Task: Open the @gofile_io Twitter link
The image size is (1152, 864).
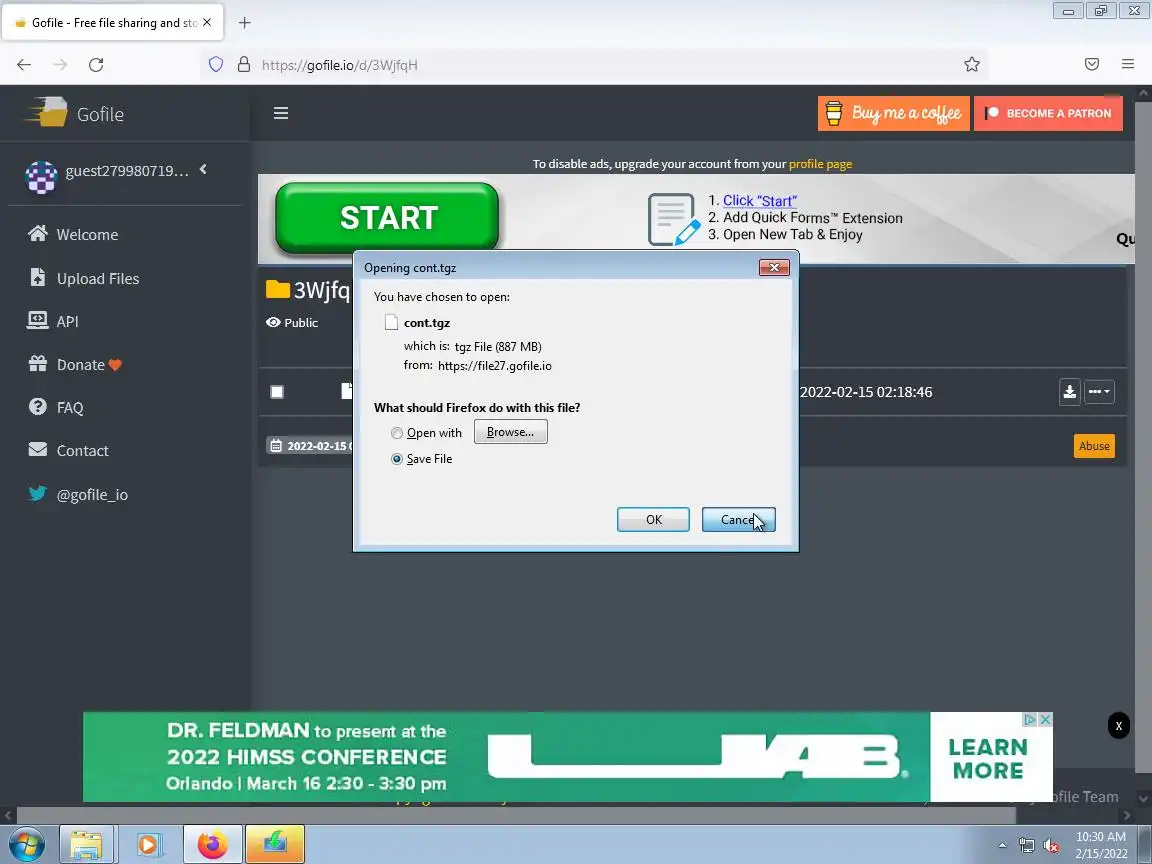Action: point(78,494)
